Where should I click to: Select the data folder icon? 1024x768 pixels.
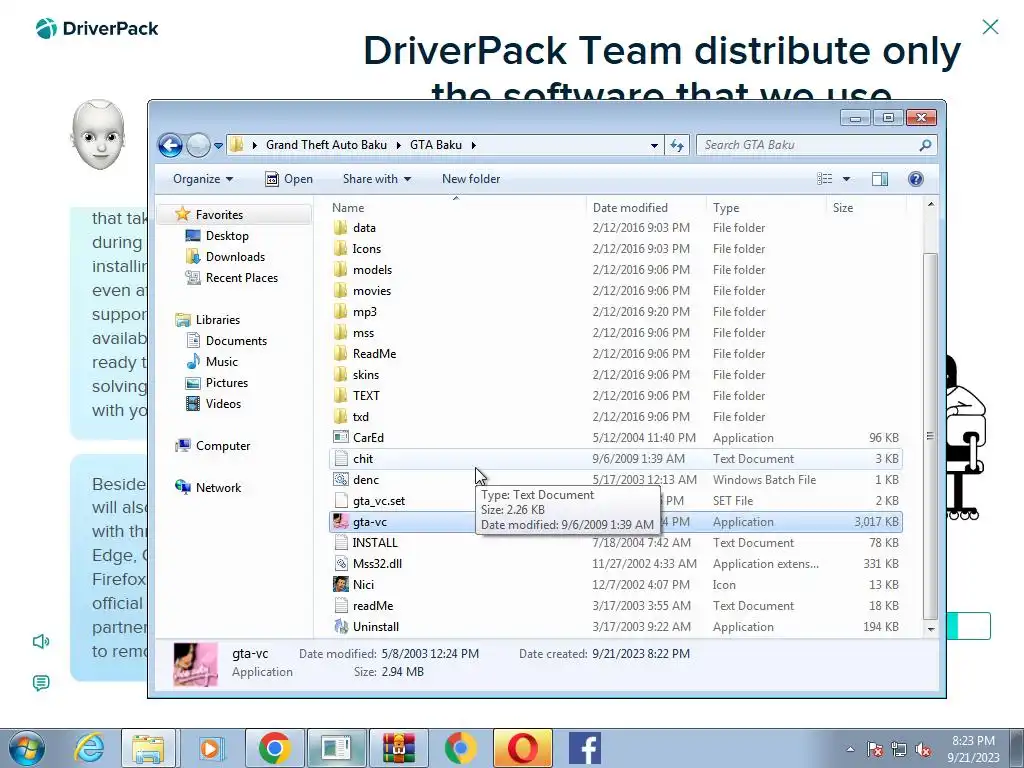(x=340, y=228)
